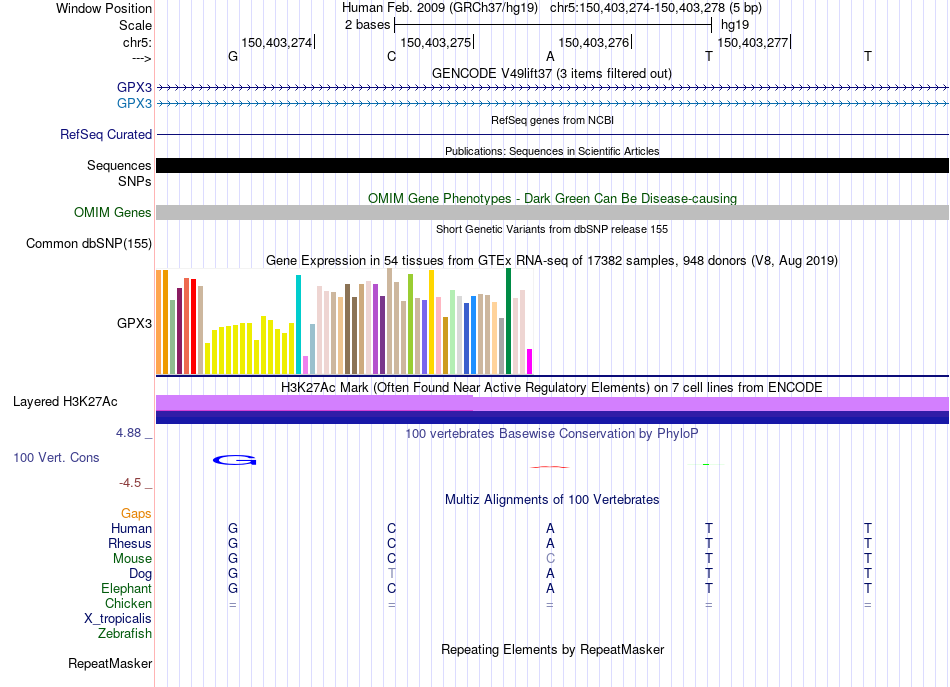This screenshot has height=687, width=950.
Task: Open Publications: Sequences in Scientific Articles title
Action: [552, 151]
